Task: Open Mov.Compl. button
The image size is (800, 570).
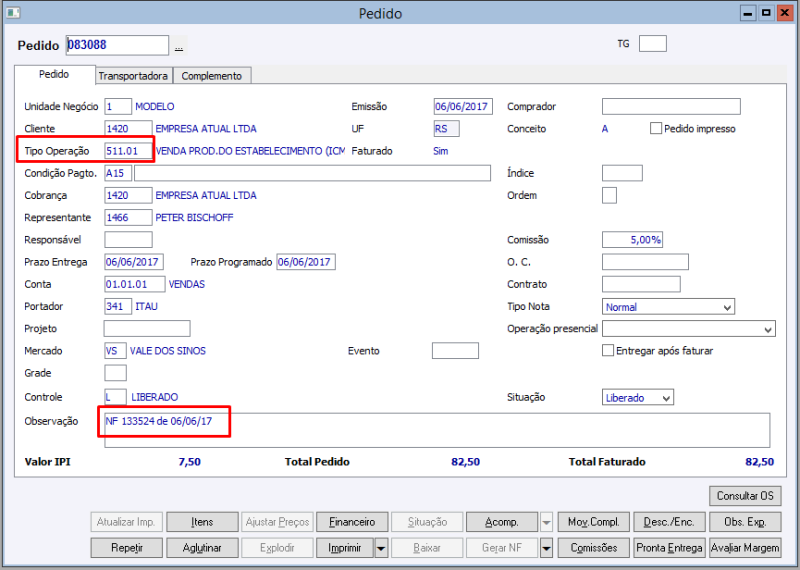Action: click(594, 522)
